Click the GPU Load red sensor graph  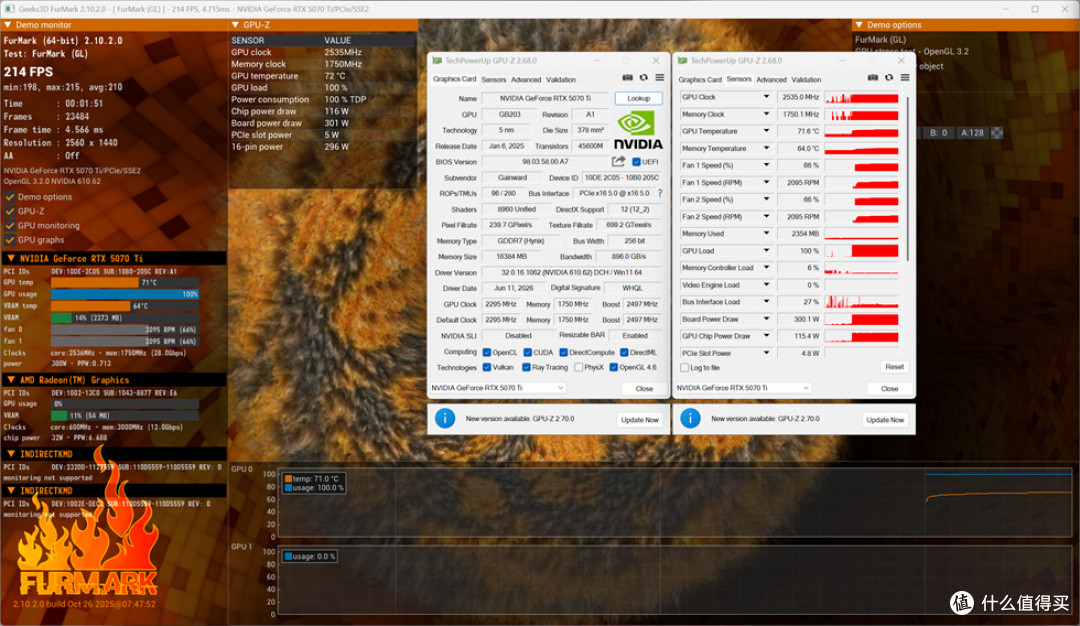861,251
